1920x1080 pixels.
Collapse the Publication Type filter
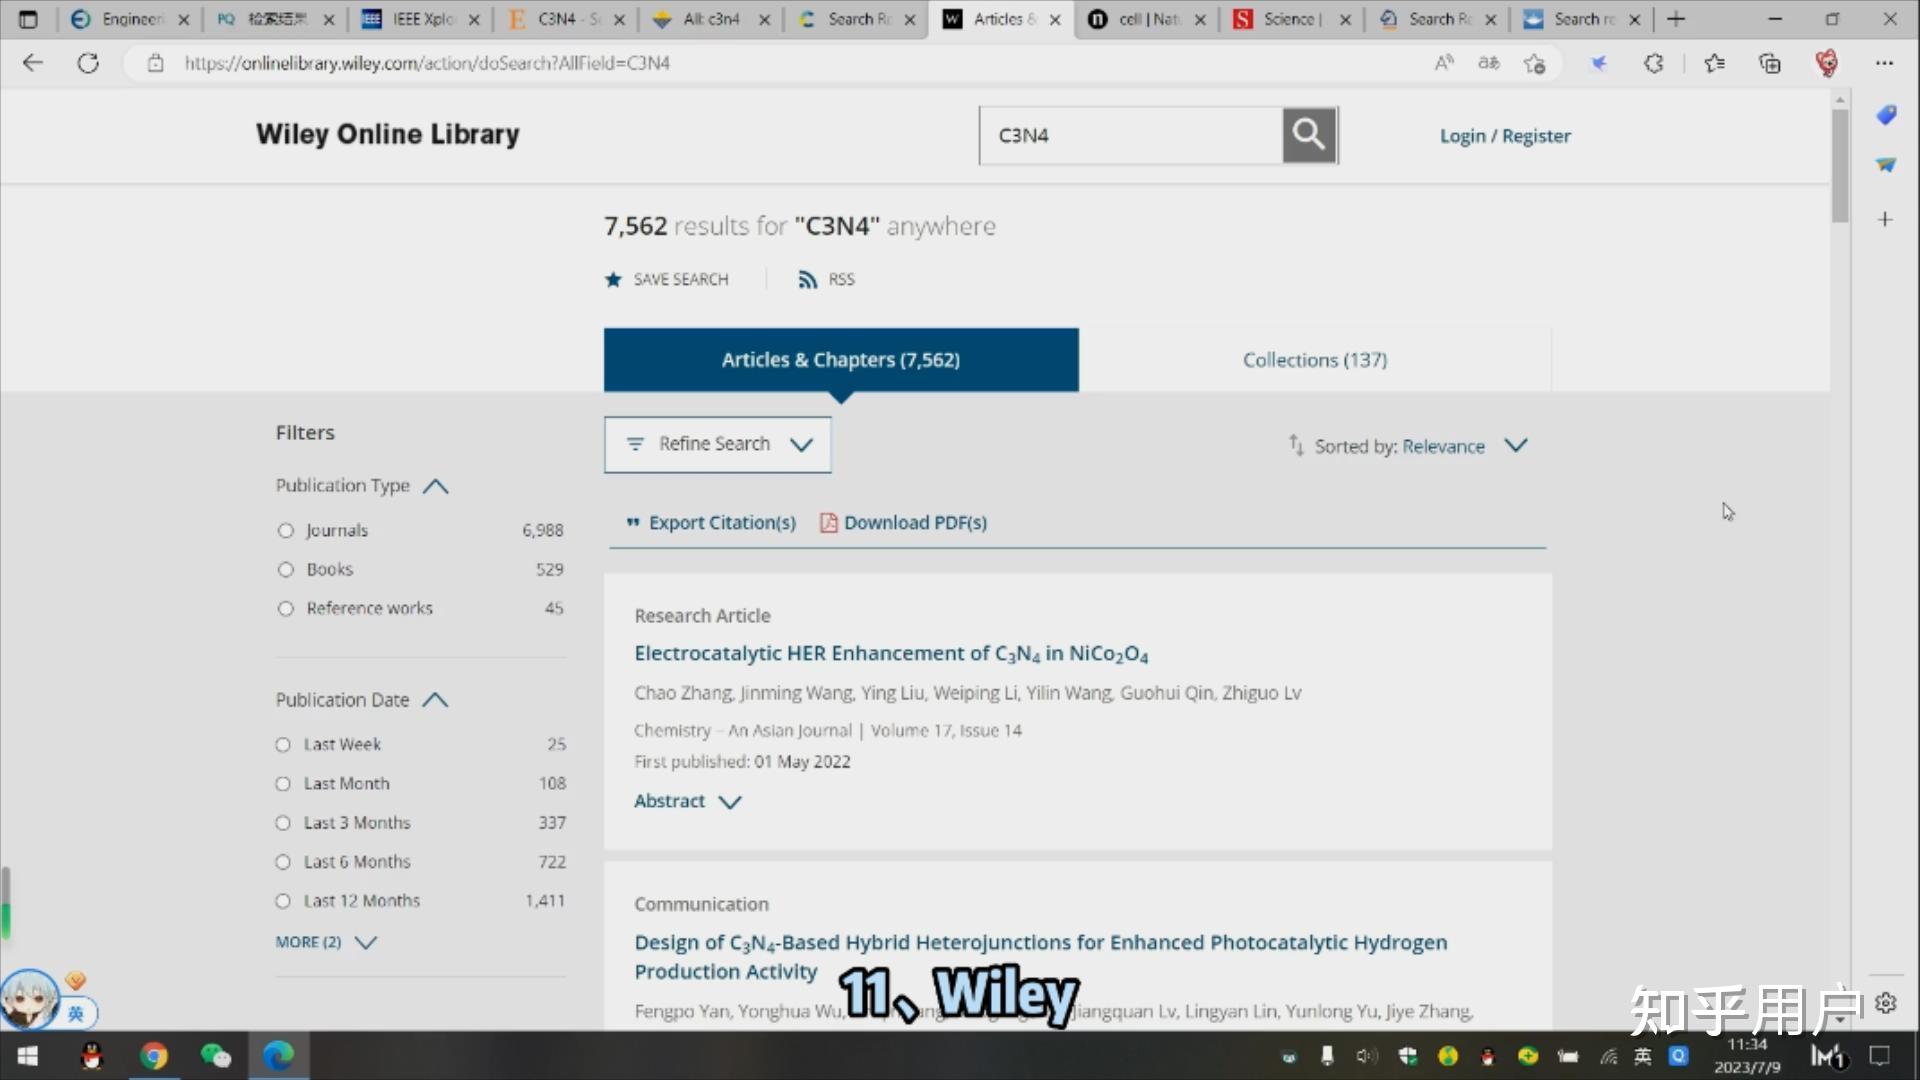pos(435,486)
